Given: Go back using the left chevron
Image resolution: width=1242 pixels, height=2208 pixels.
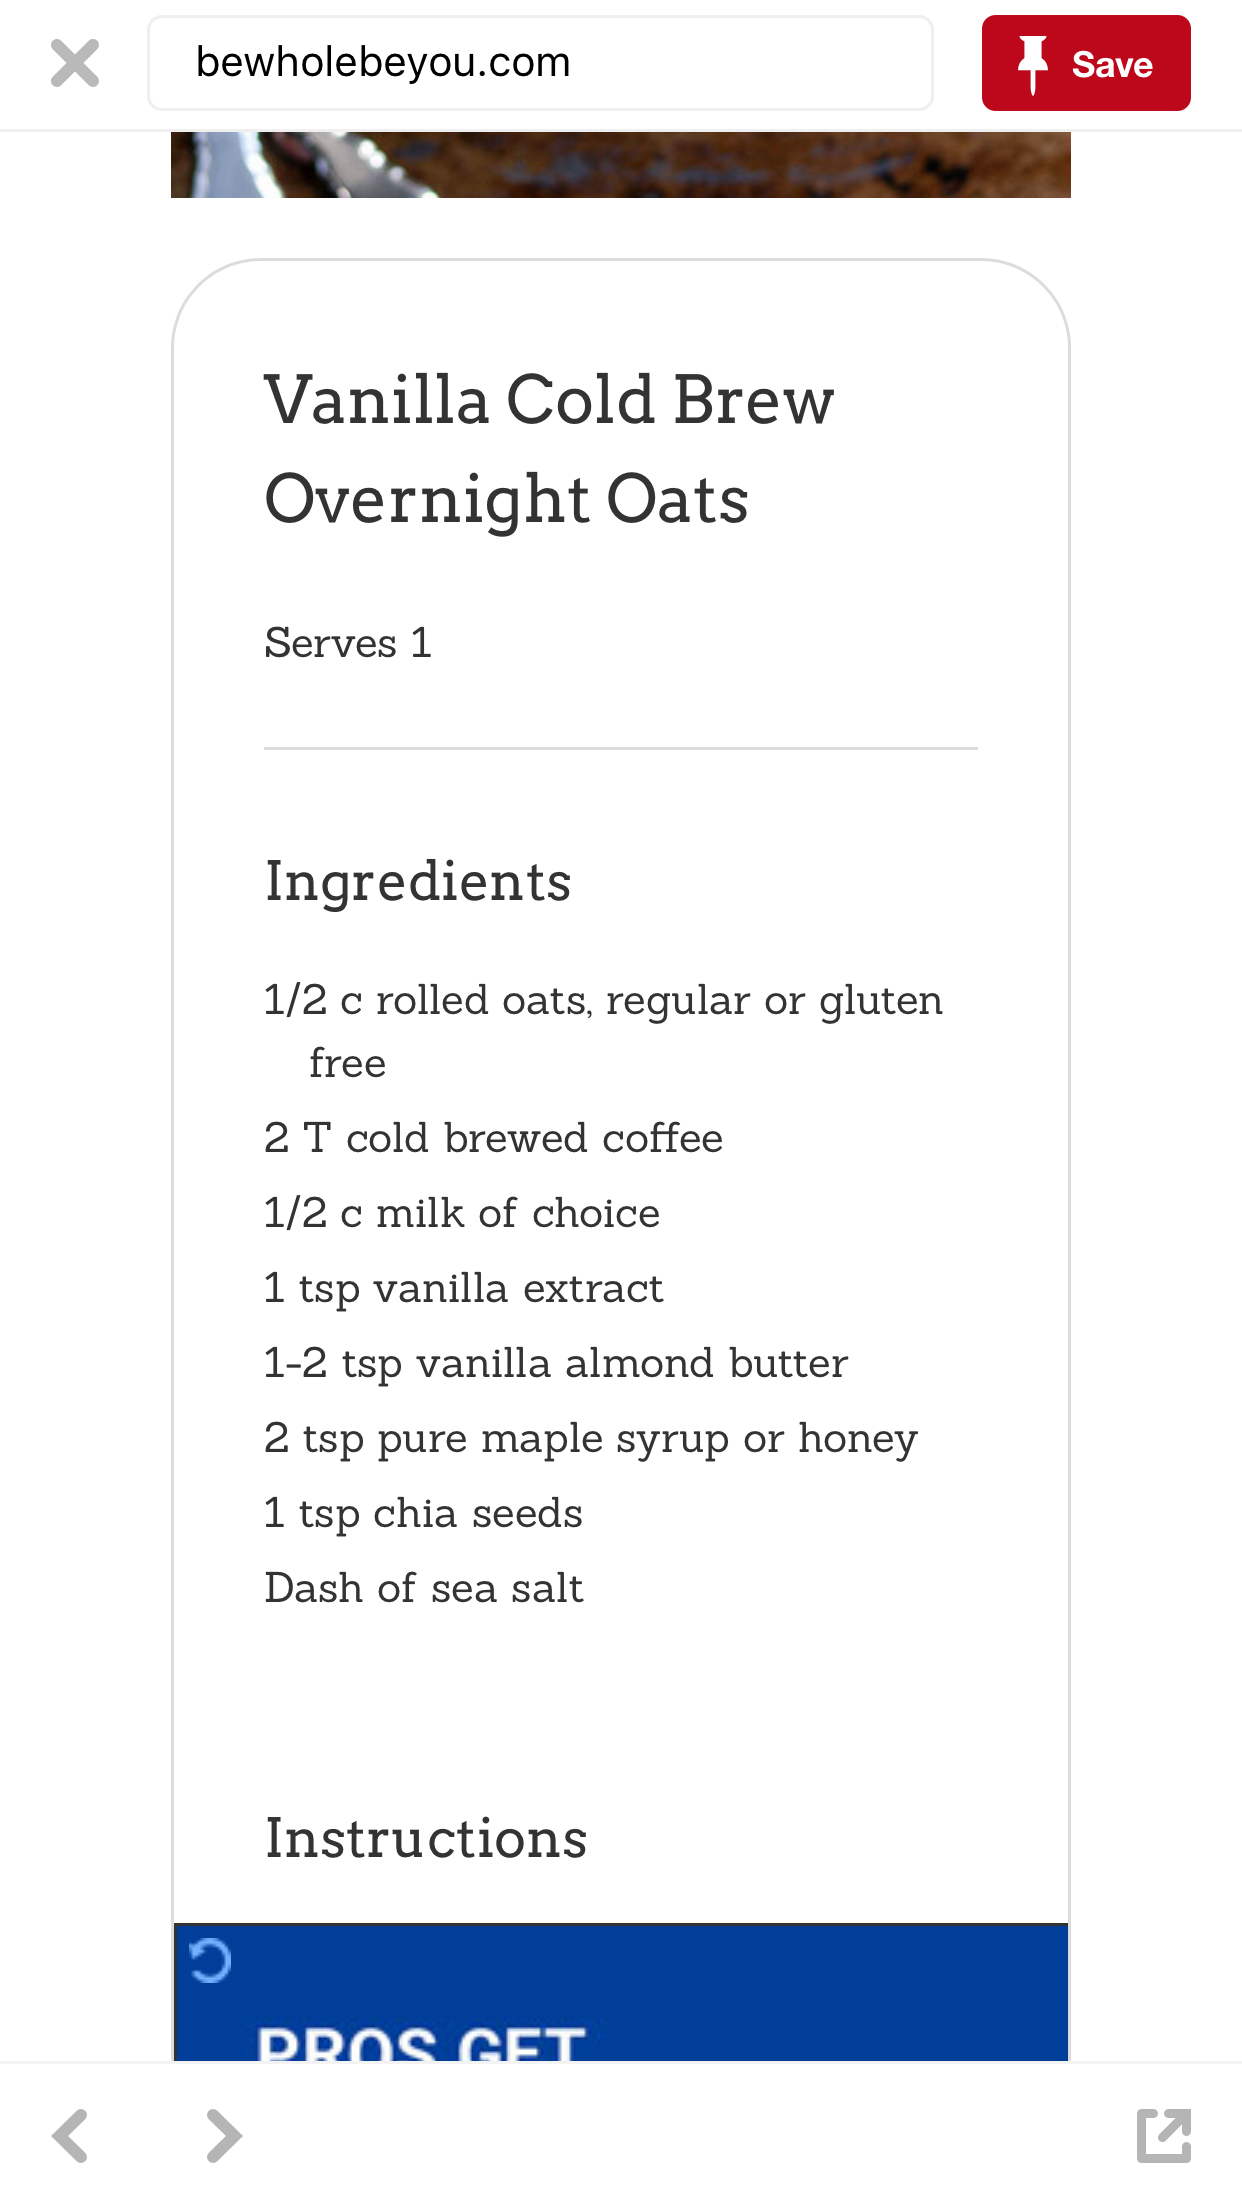Looking at the screenshot, I should (x=70, y=2136).
